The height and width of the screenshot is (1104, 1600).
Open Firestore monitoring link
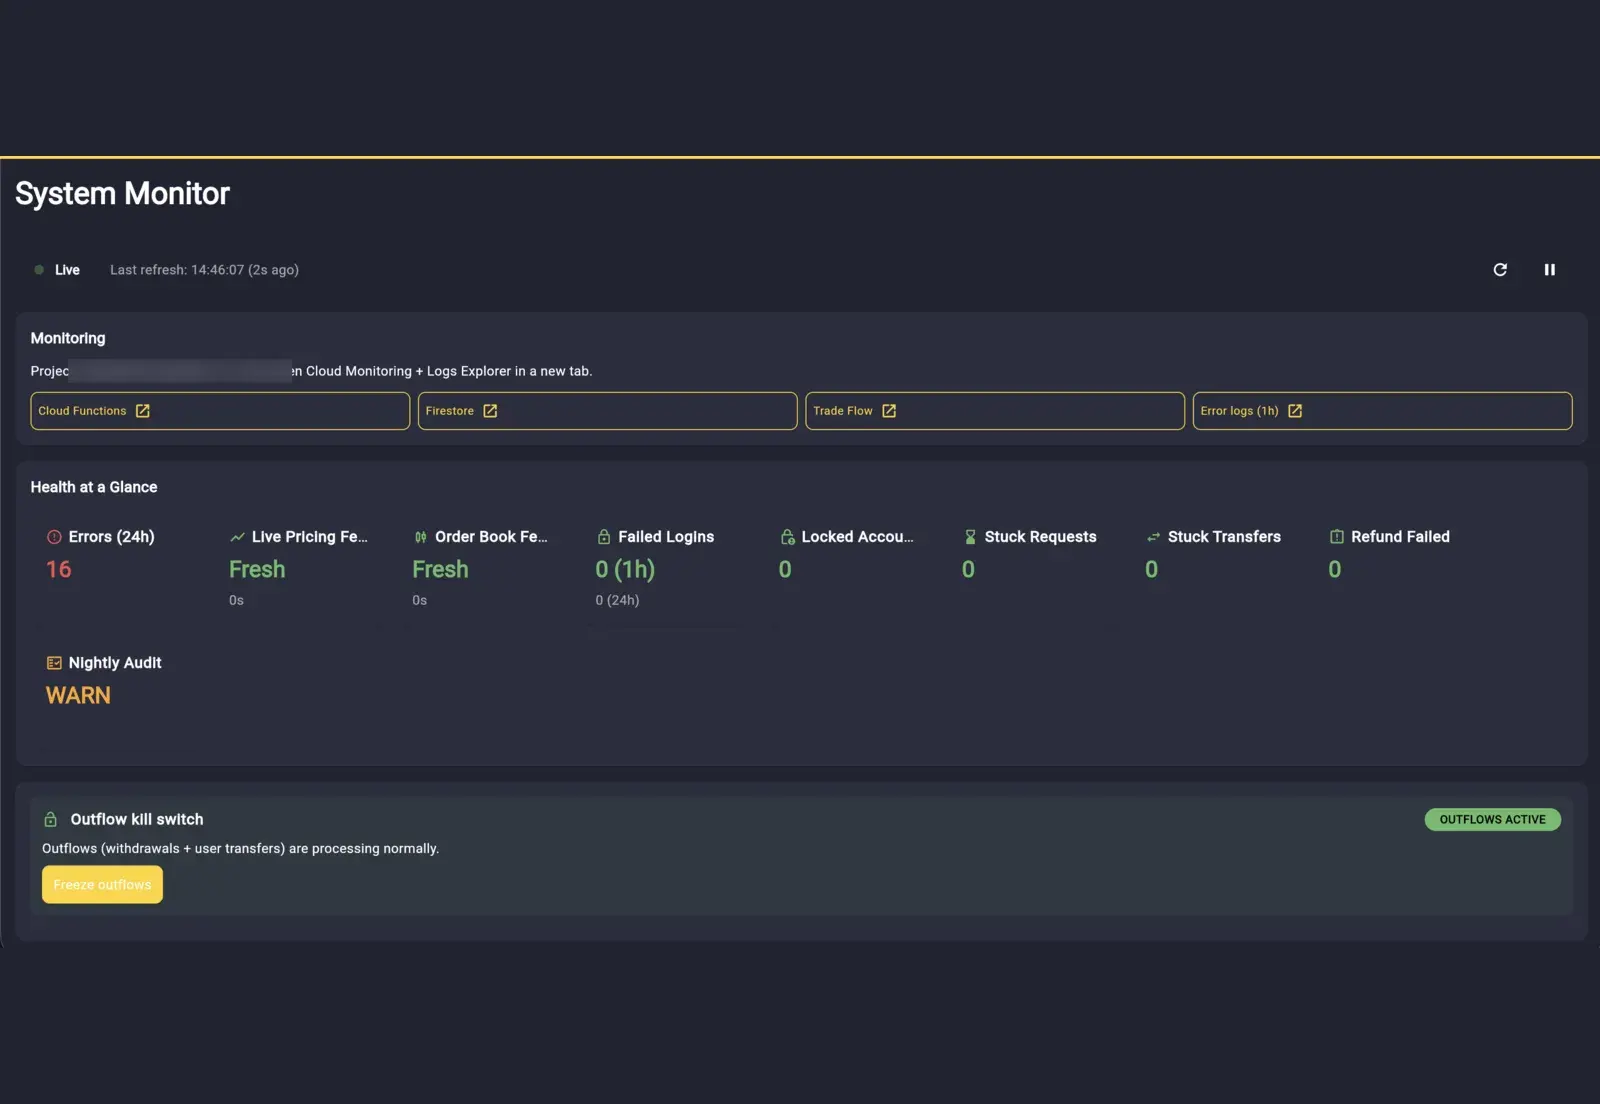607,411
